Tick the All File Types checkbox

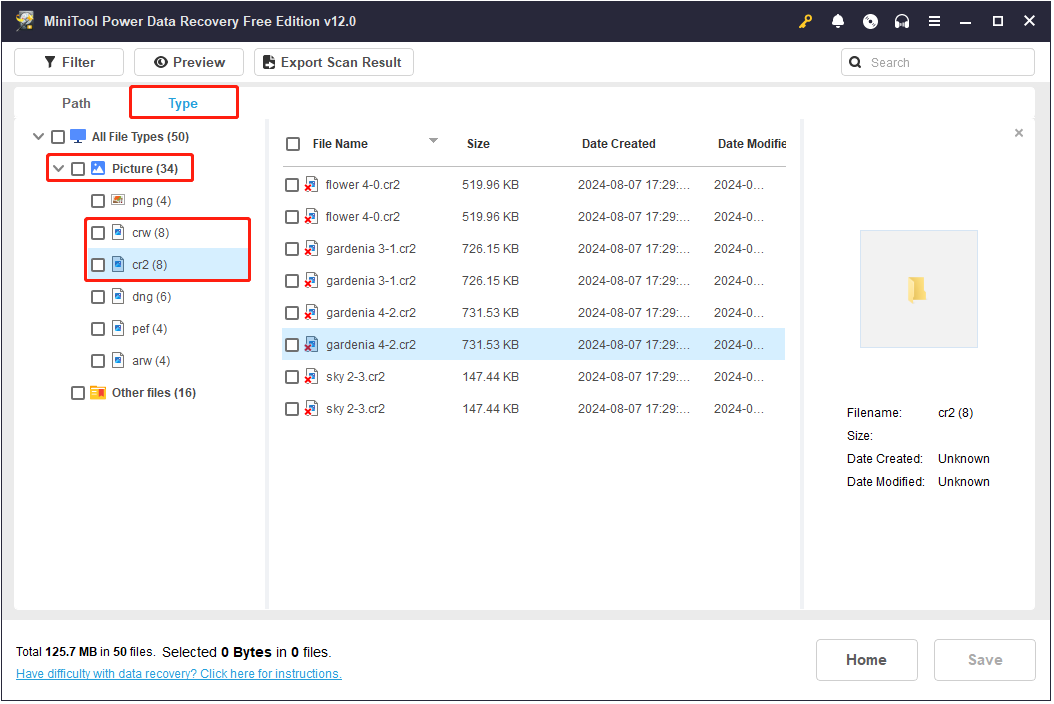(58, 137)
